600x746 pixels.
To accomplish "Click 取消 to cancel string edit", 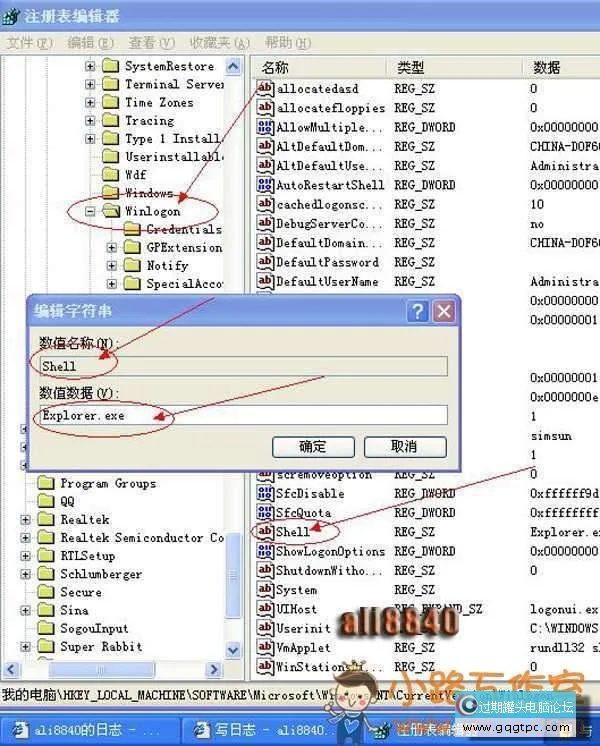I will [x=405, y=447].
